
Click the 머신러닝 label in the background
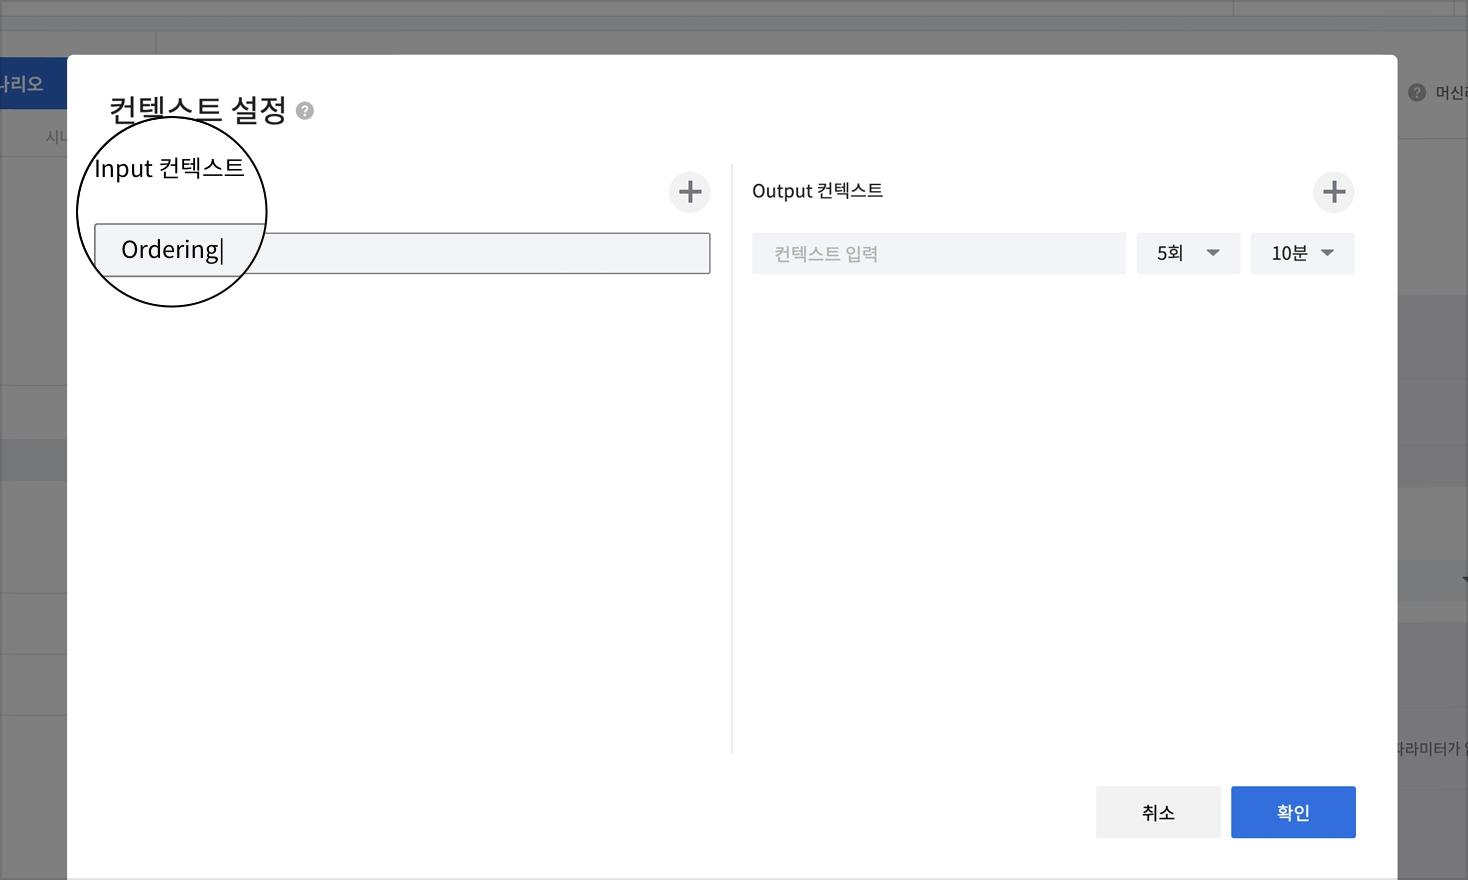pos(1451,93)
